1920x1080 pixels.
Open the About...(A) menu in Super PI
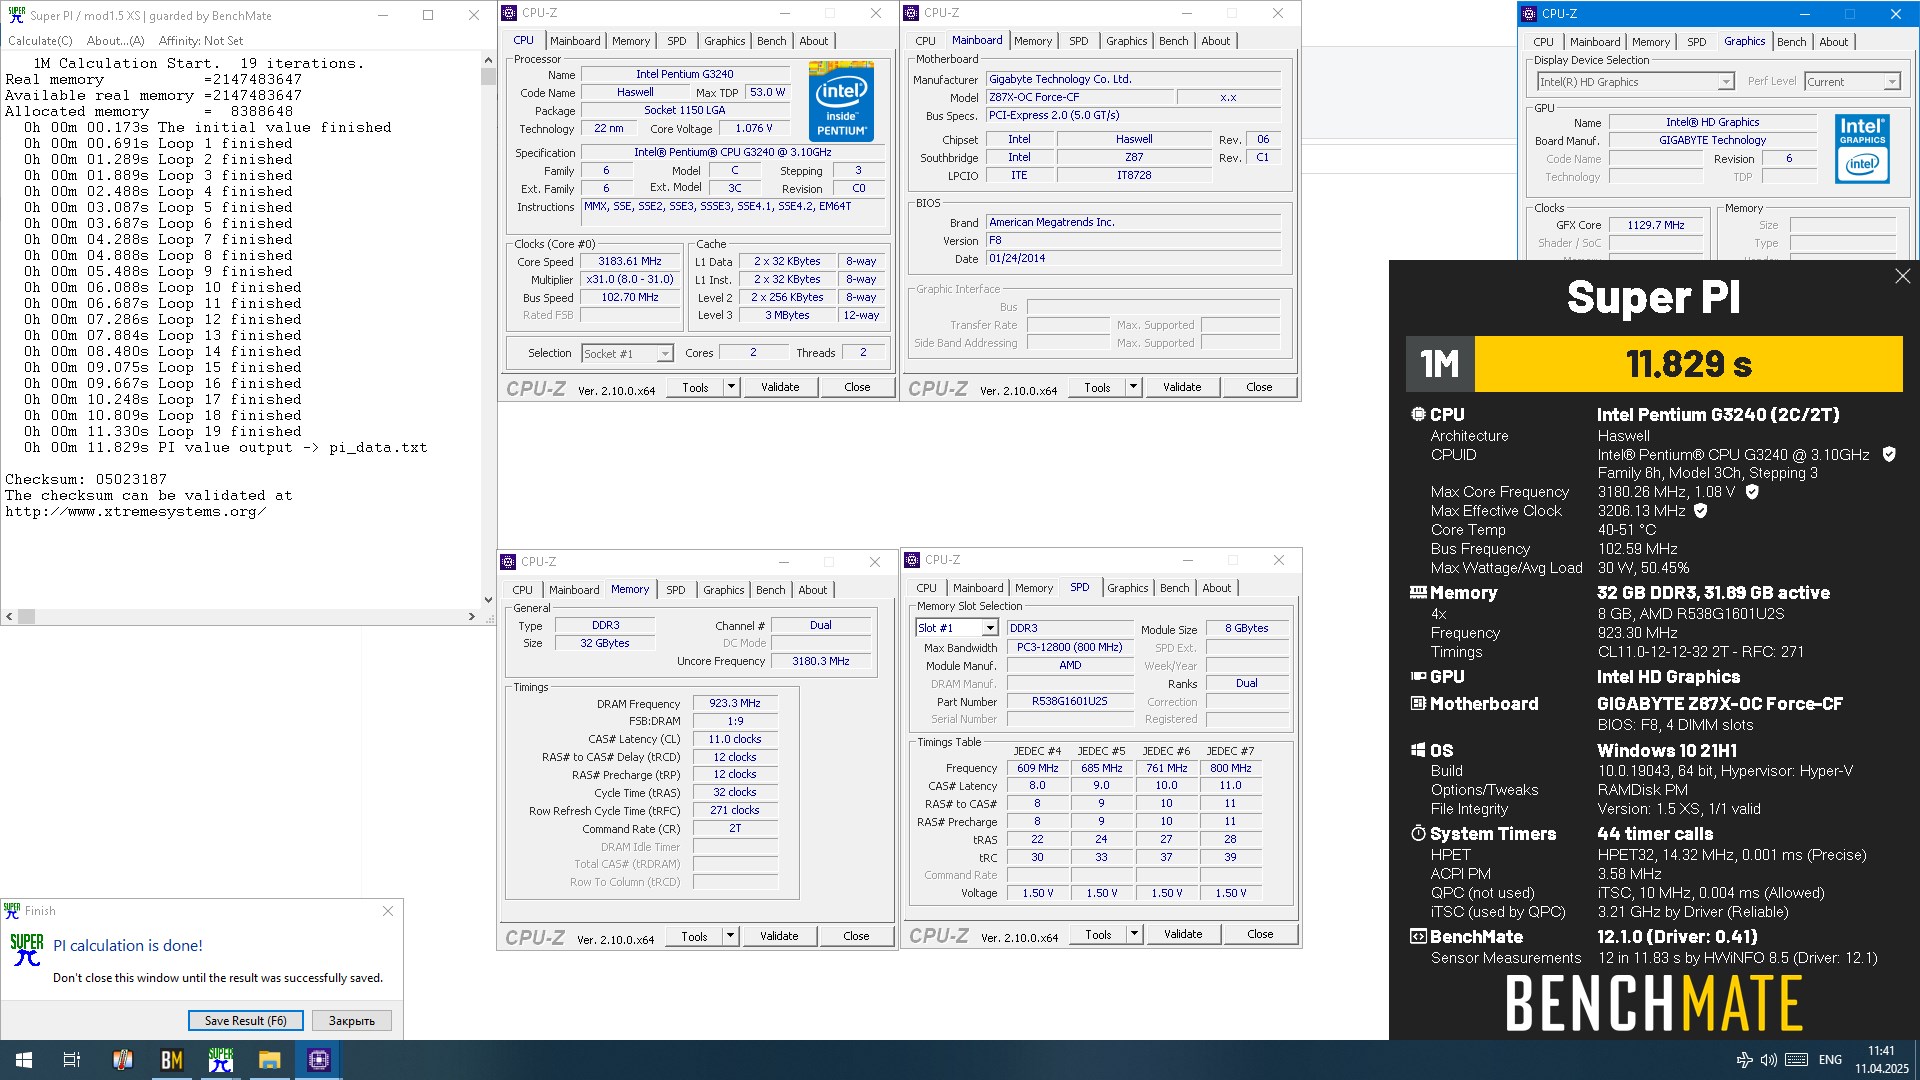point(115,41)
